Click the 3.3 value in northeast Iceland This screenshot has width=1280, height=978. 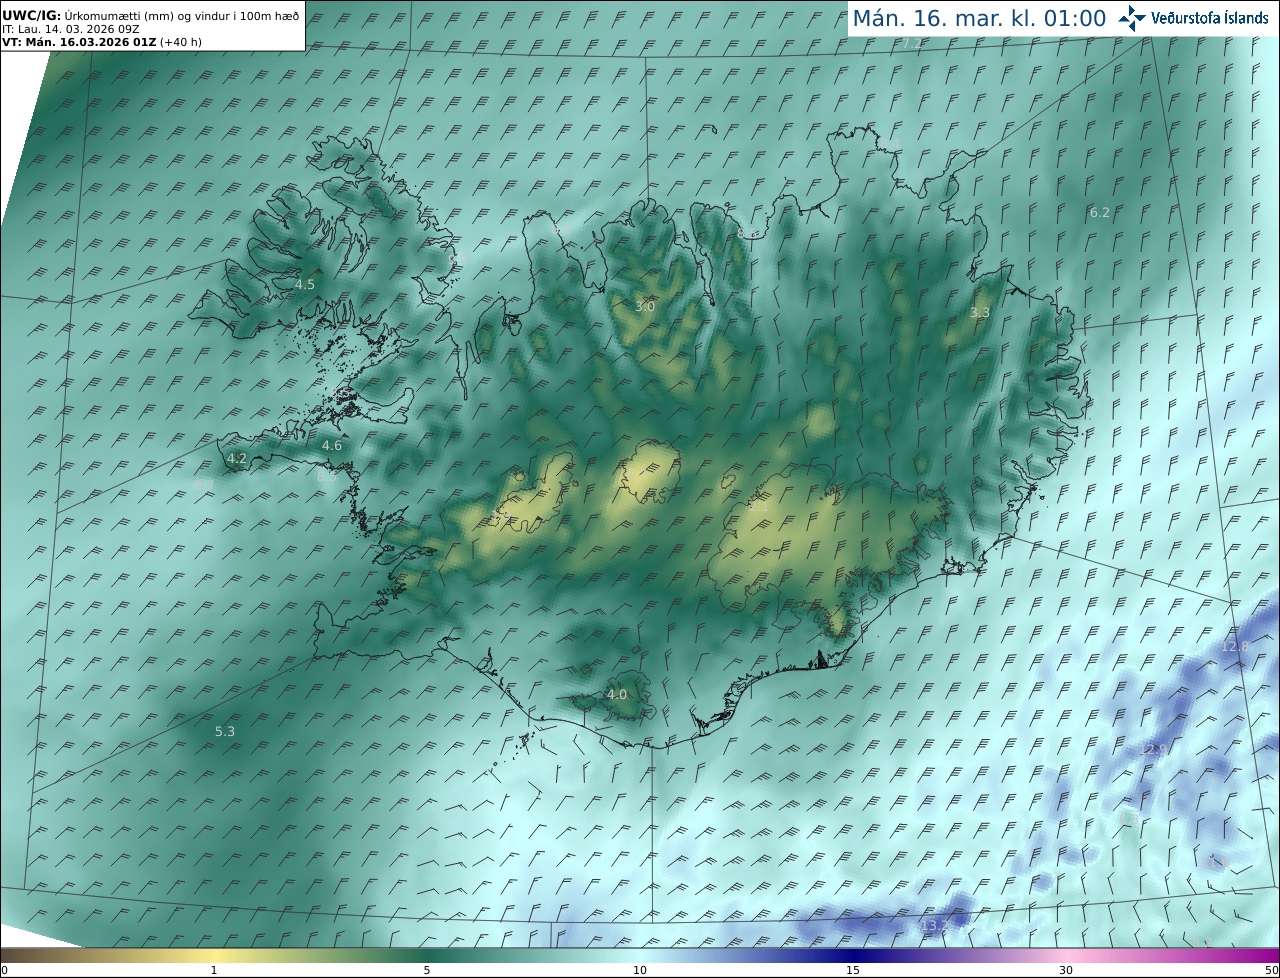(x=980, y=313)
